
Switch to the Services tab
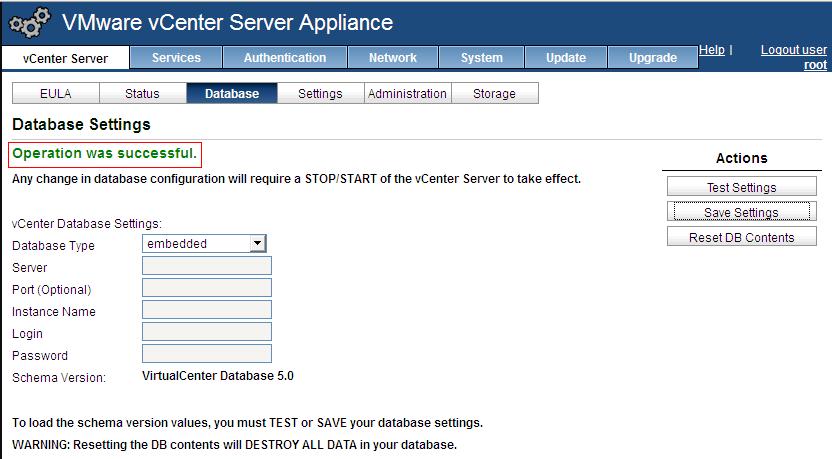tap(176, 57)
